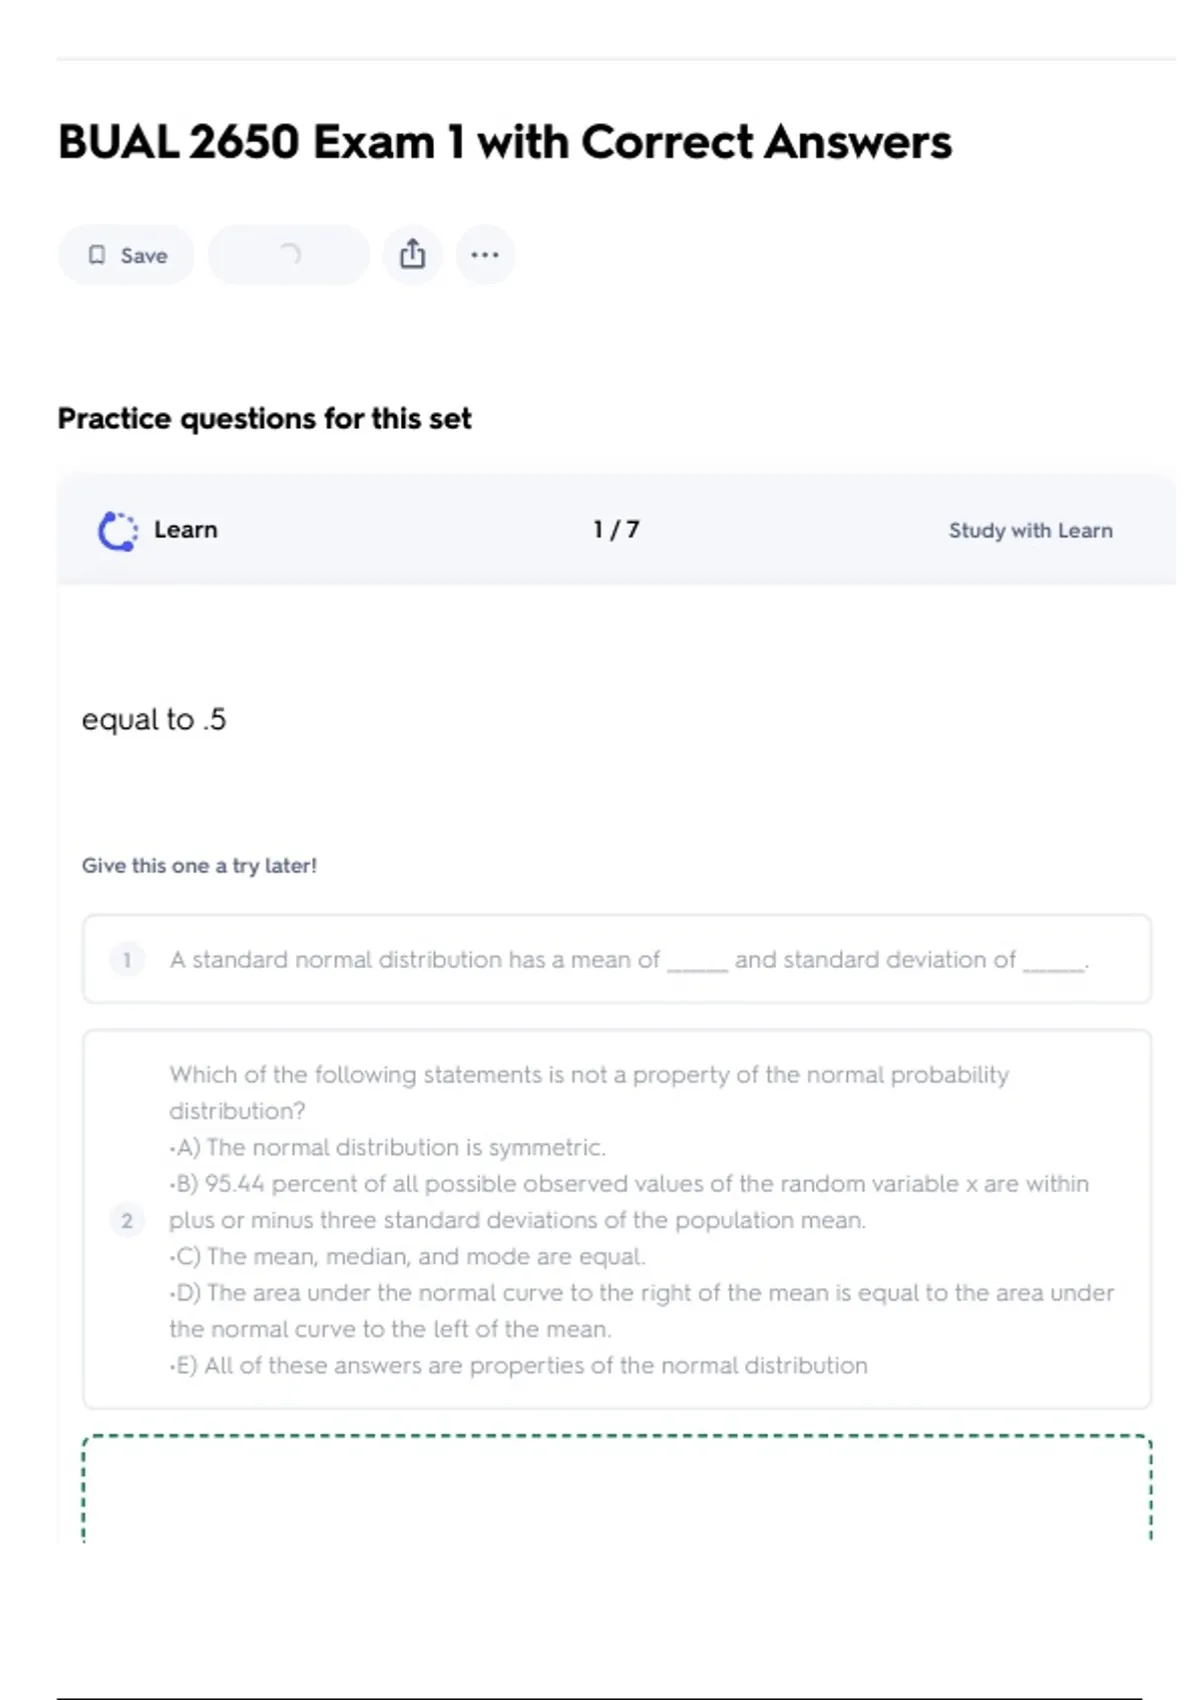
Task: Click the "A) The normal distribution is symmetric" line
Action: [388, 1147]
